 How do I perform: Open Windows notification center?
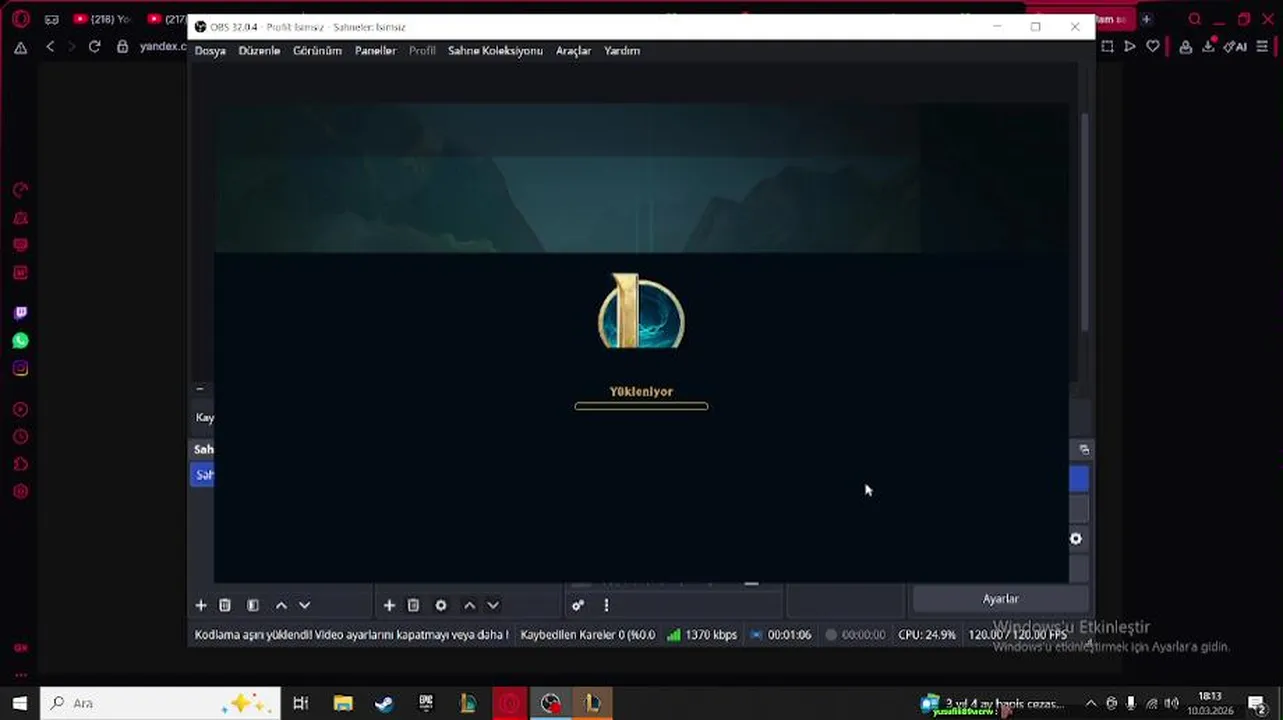pyautogui.click(x=1256, y=703)
